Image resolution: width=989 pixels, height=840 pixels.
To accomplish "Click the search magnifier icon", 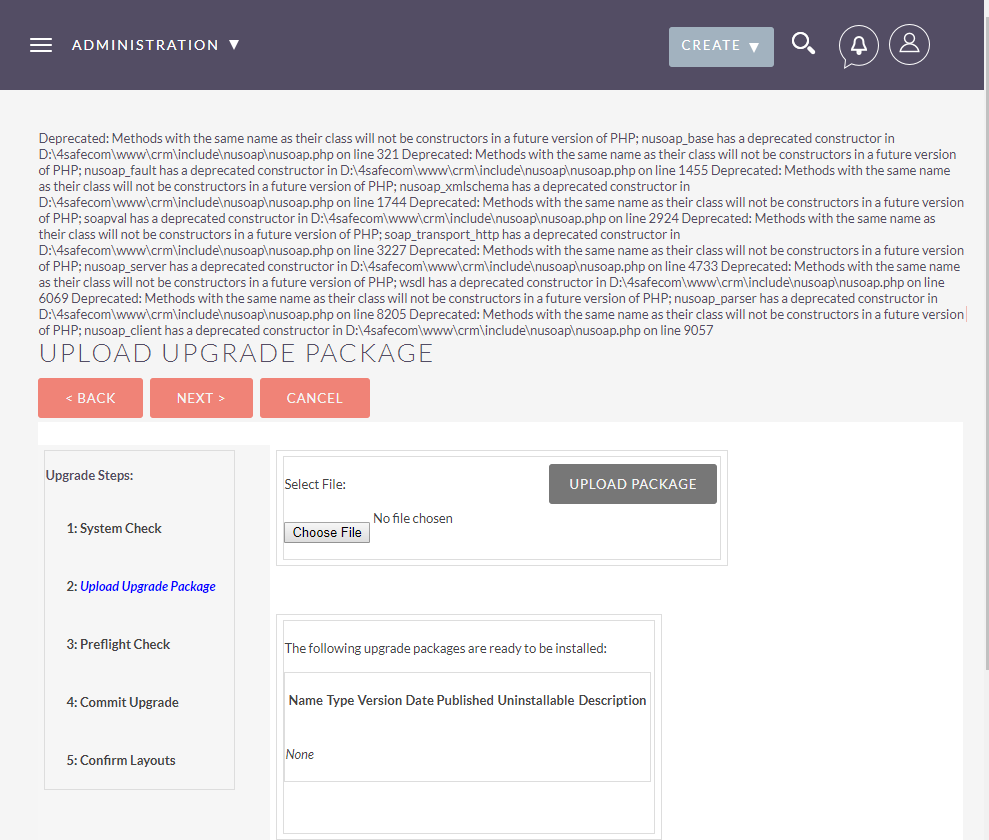I will (x=803, y=44).
